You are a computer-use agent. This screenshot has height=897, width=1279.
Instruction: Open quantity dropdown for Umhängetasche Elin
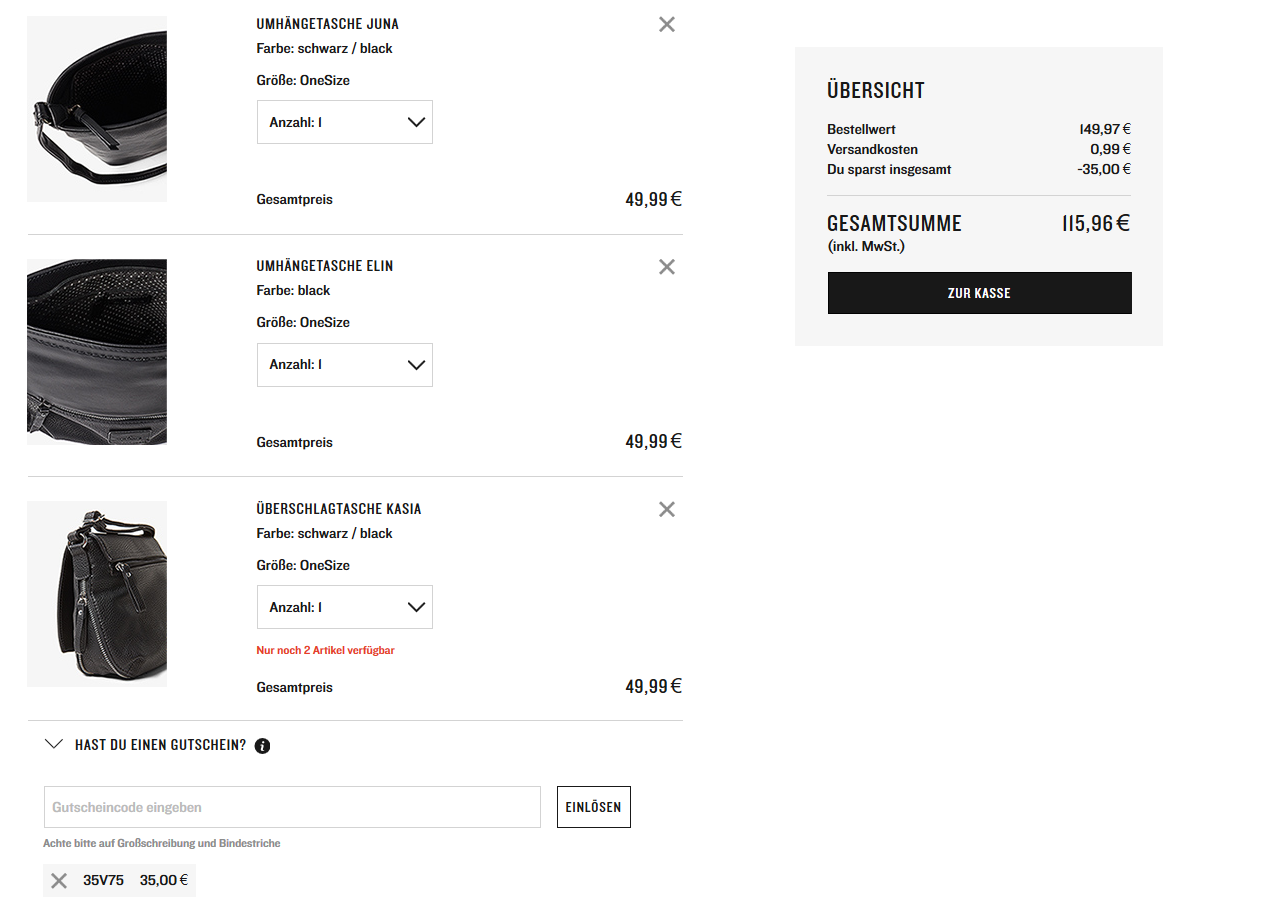[344, 365]
